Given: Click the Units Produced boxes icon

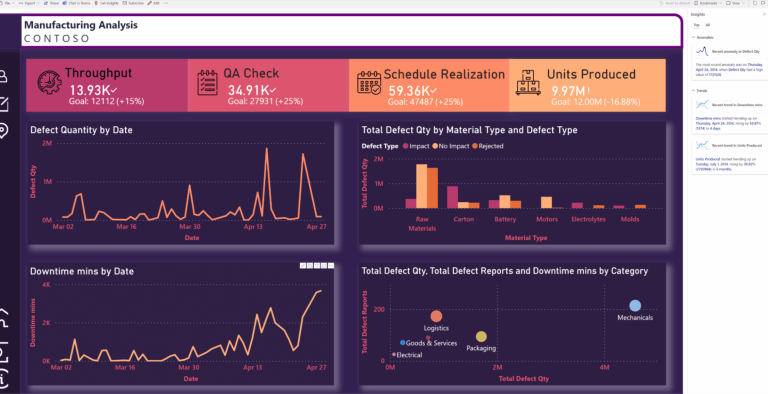Looking at the screenshot, I should (528, 82).
